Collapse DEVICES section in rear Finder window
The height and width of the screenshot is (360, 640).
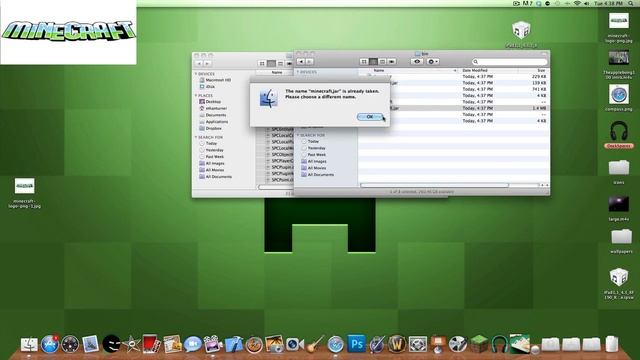(x=196, y=74)
